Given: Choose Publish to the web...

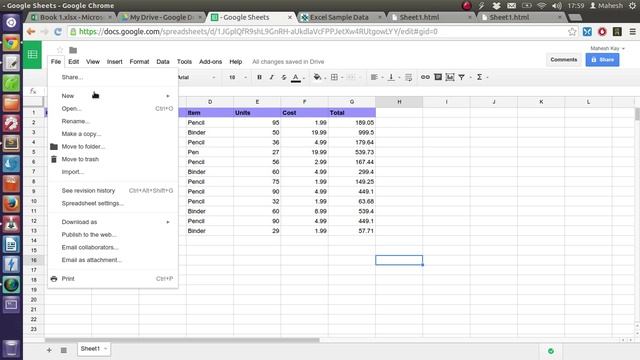Looking at the screenshot, I should coord(113,235).
